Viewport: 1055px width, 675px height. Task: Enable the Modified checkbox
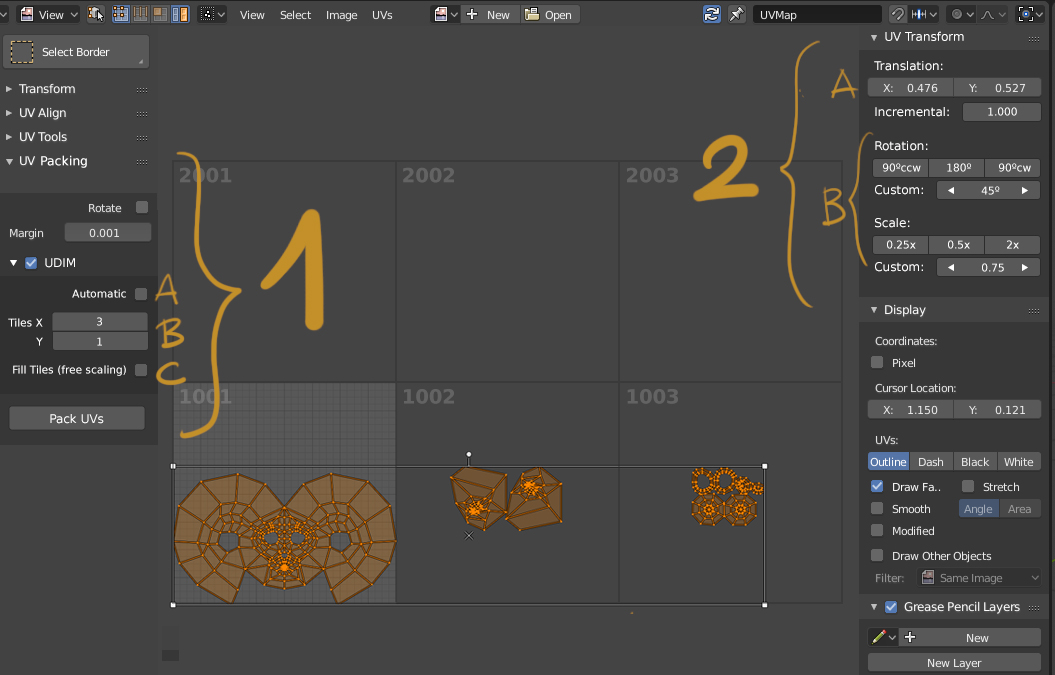[x=877, y=530]
